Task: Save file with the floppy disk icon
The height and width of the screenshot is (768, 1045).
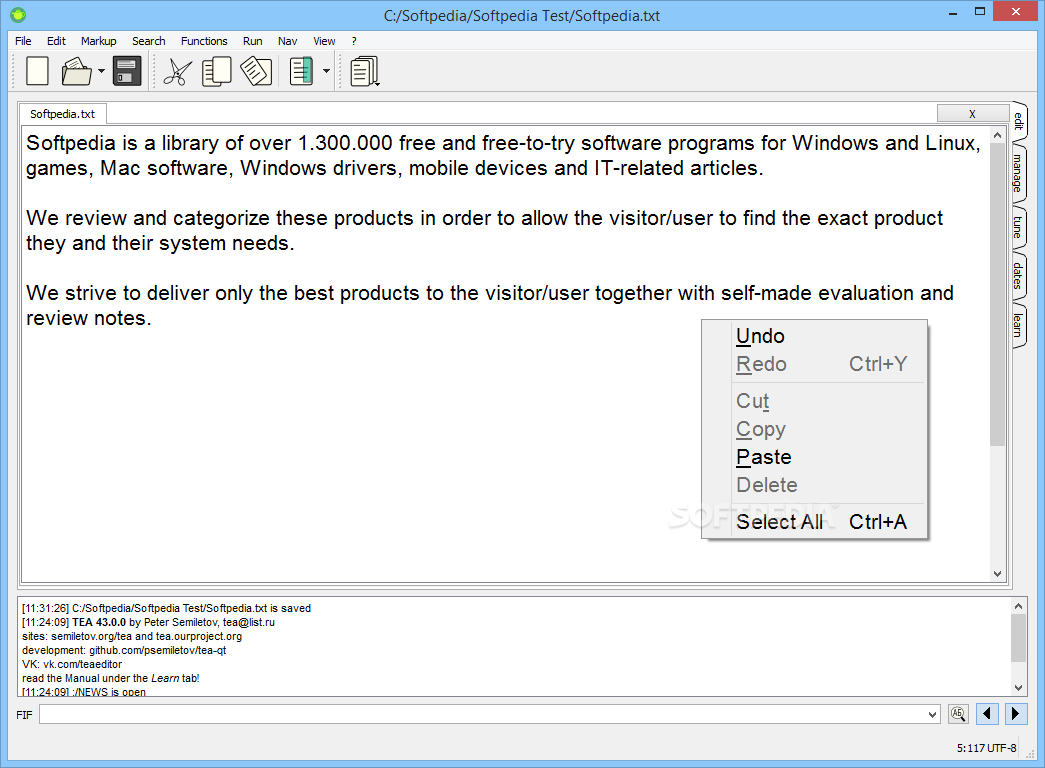Action: (127, 71)
